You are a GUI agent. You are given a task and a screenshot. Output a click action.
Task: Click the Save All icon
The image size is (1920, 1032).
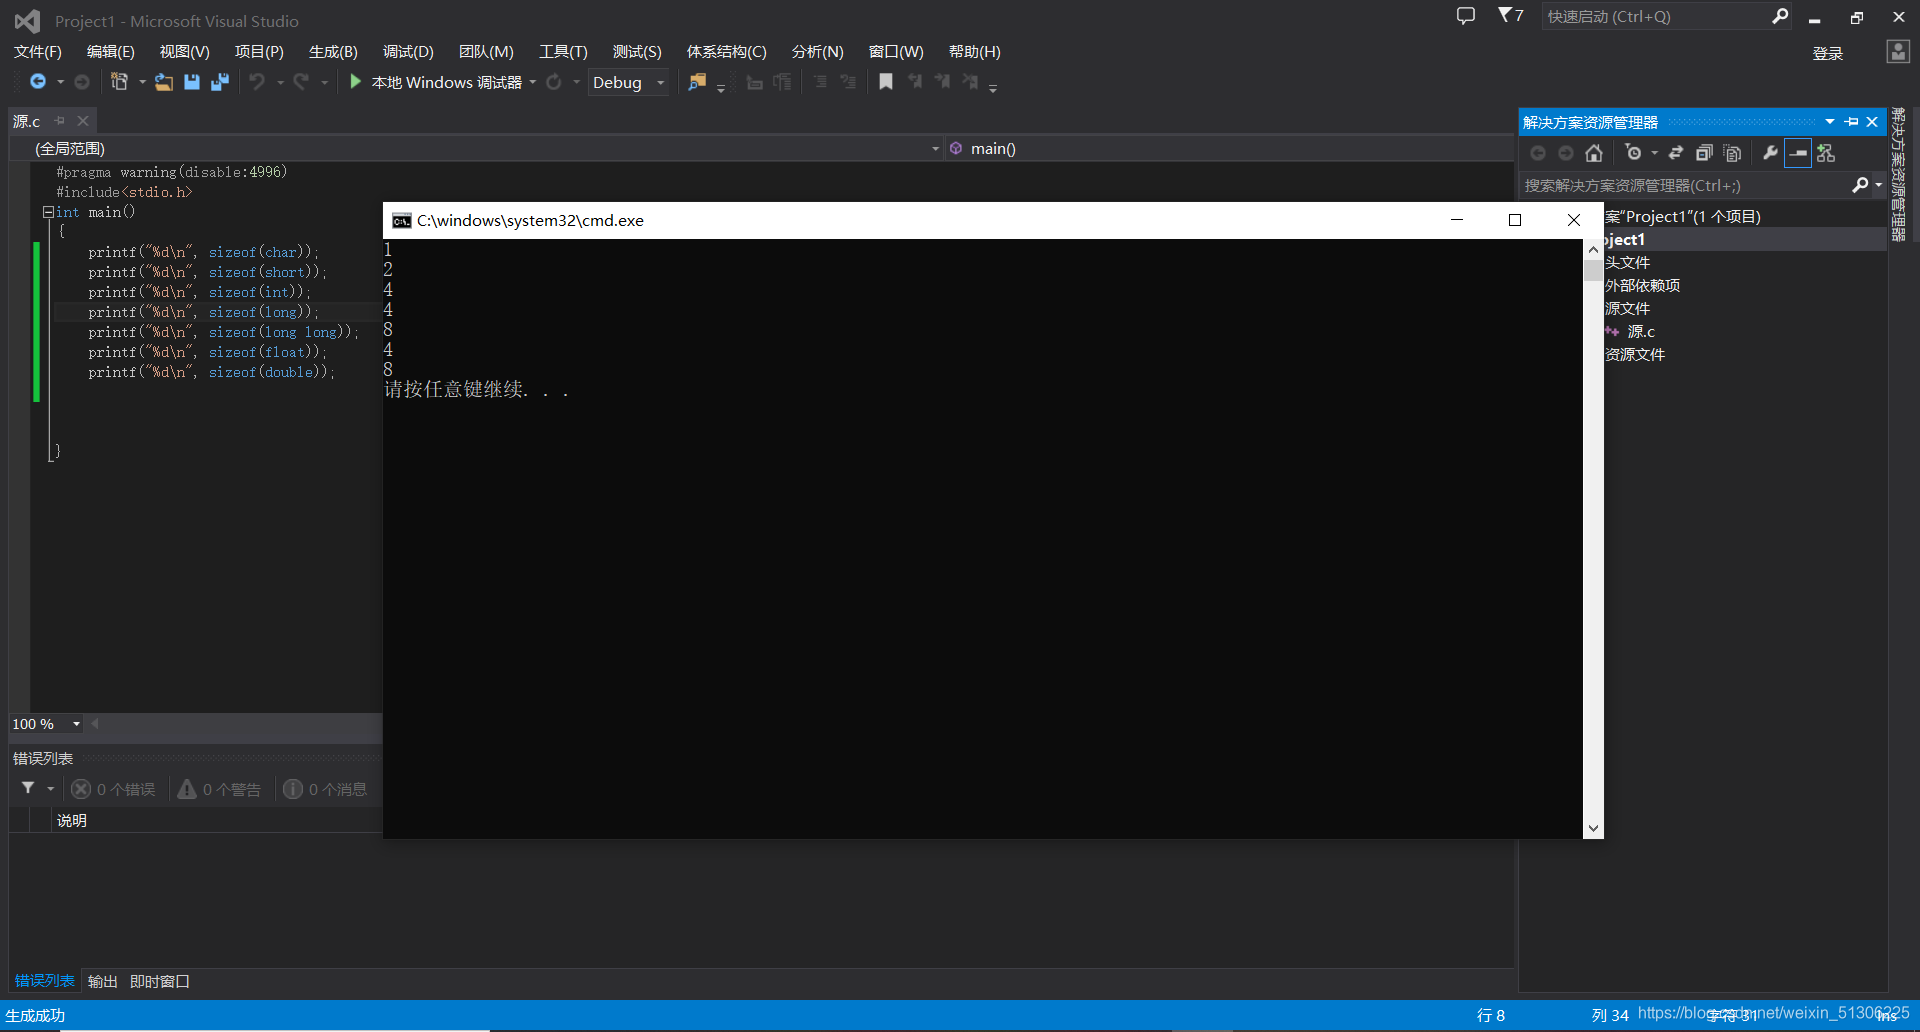(x=220, y=82)
